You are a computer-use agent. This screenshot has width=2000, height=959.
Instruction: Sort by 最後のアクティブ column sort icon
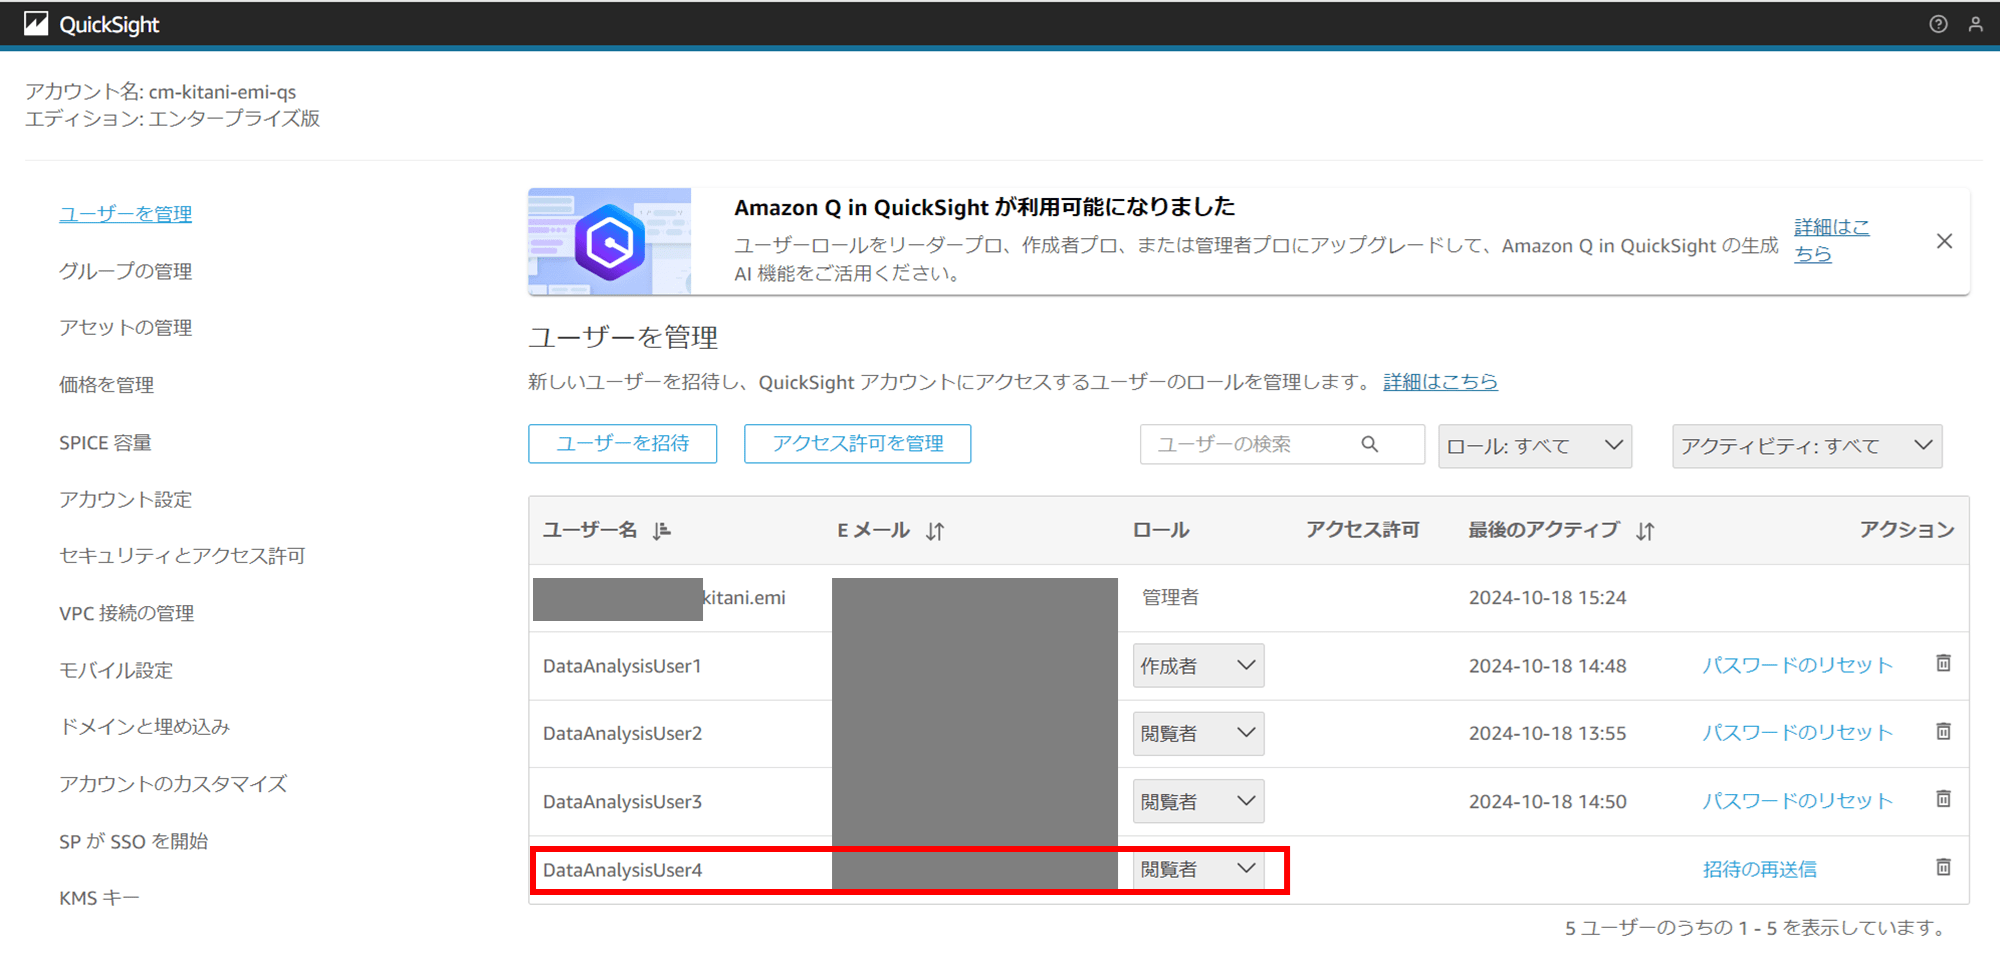1645,531
